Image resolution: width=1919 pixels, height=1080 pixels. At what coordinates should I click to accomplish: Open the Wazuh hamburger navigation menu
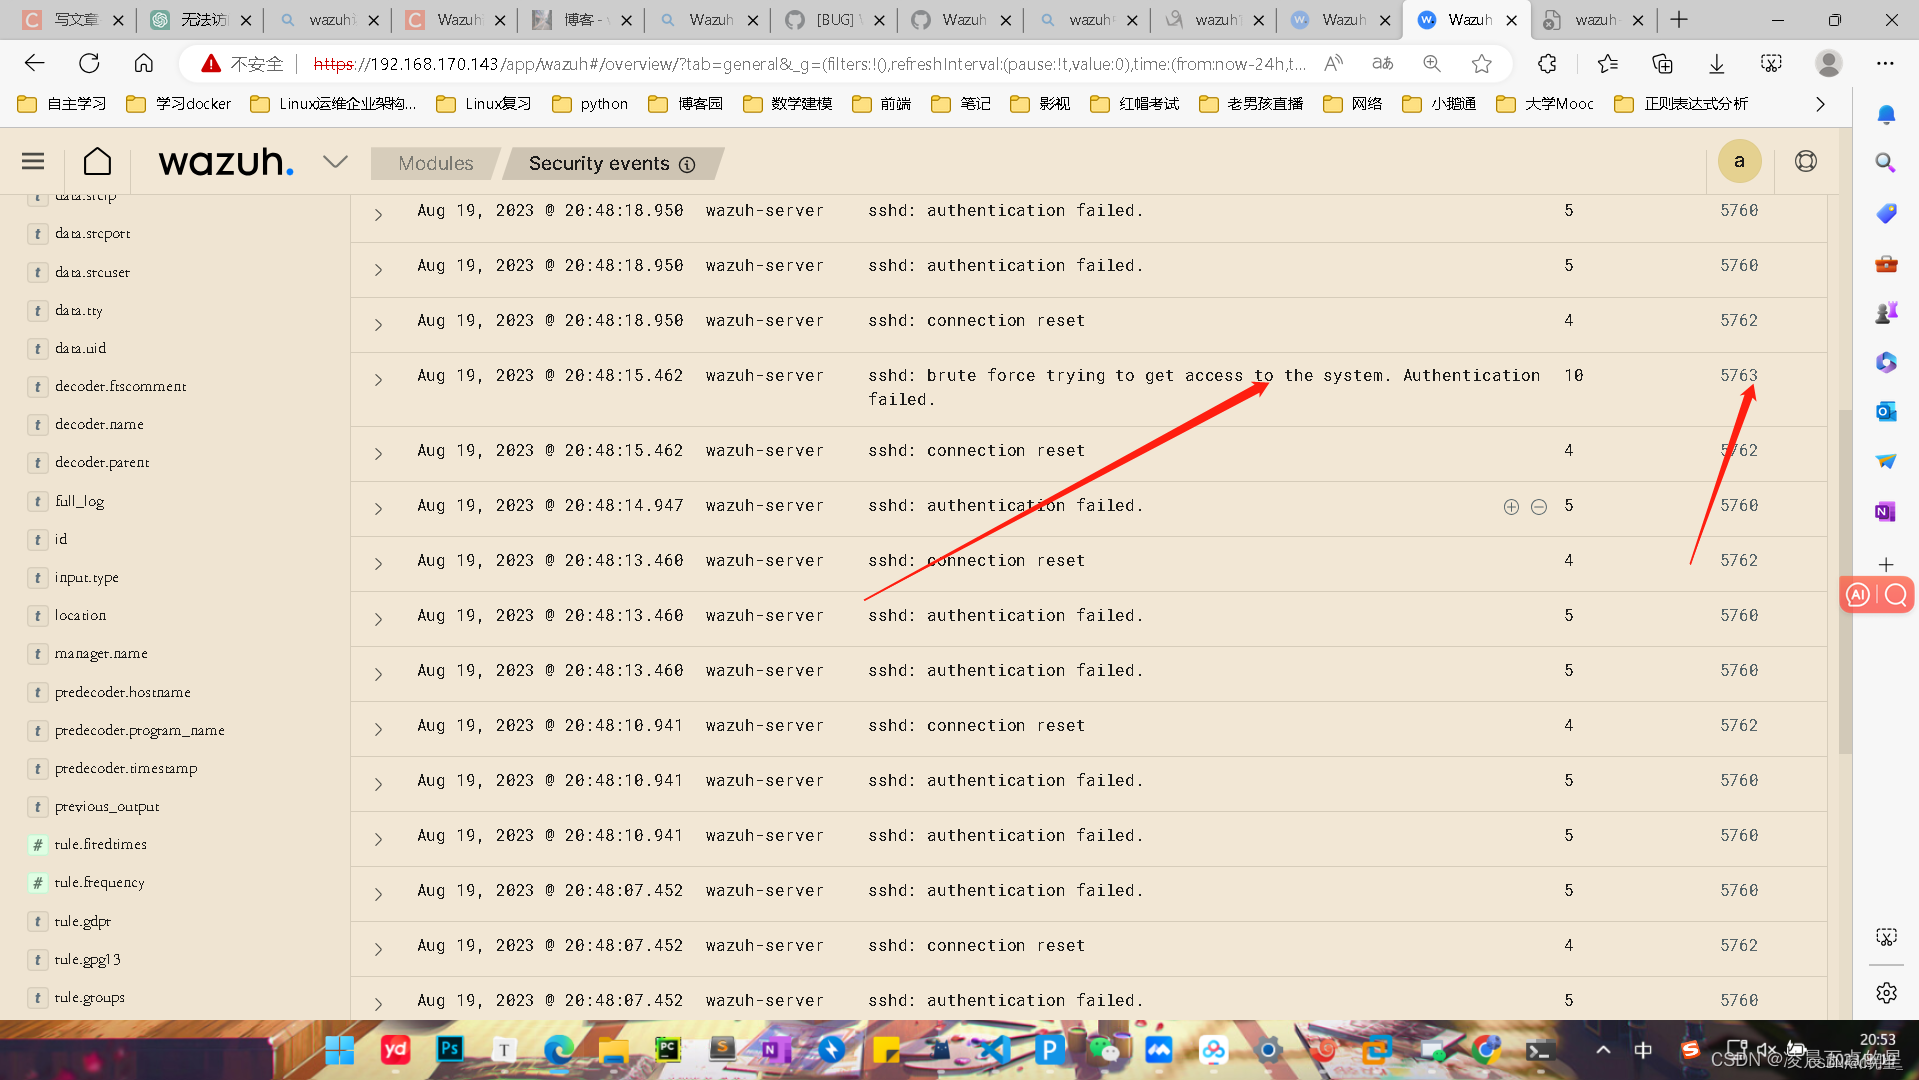(x=33, y=161)
